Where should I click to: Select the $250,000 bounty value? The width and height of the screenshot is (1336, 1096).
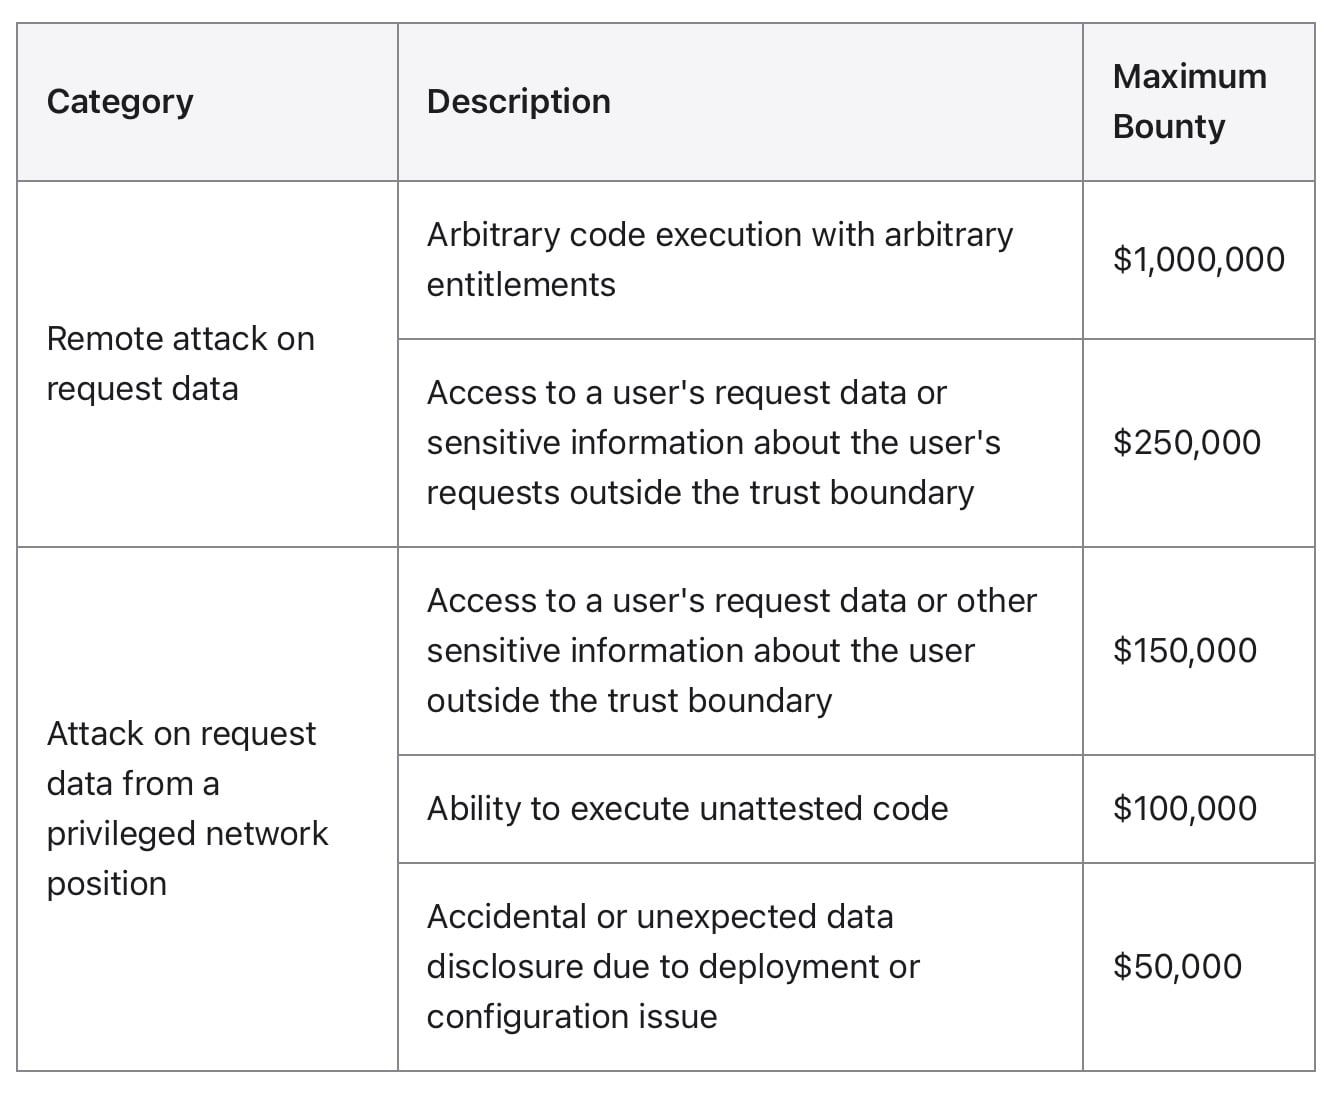1187,443
